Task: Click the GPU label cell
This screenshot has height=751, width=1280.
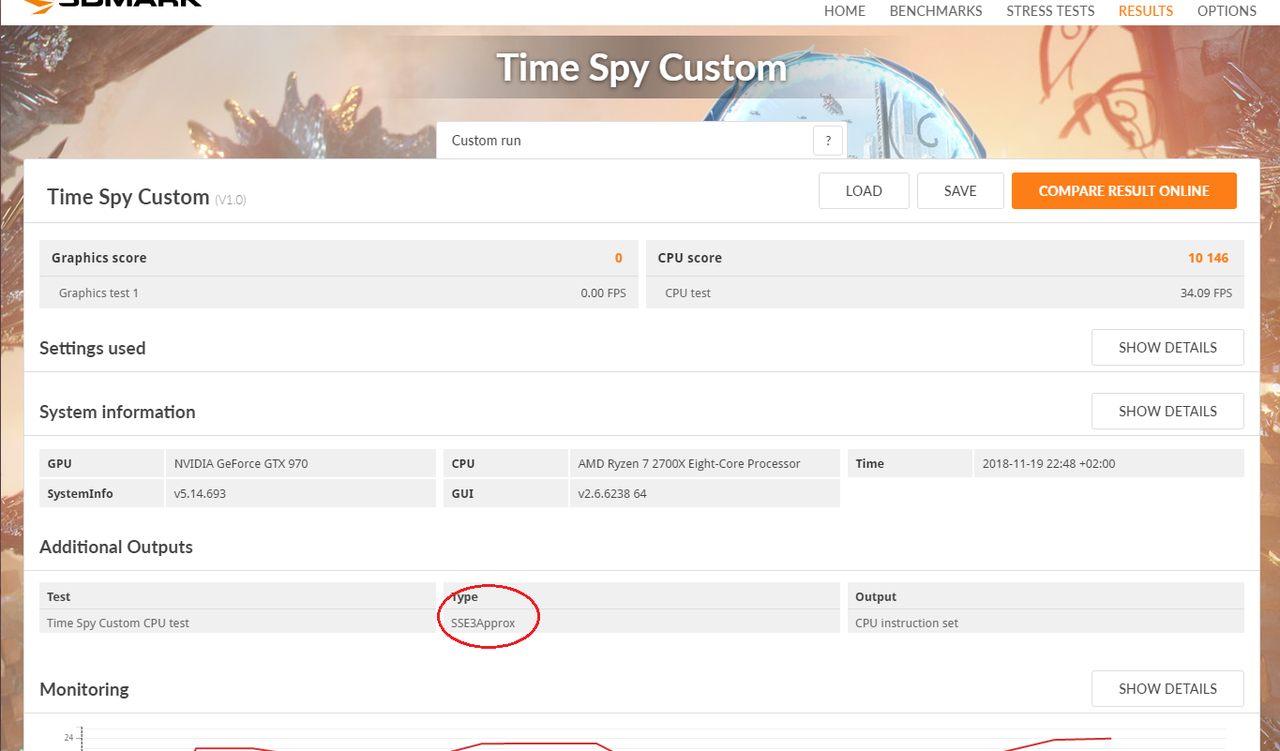Action: click(x=102, y=464)
